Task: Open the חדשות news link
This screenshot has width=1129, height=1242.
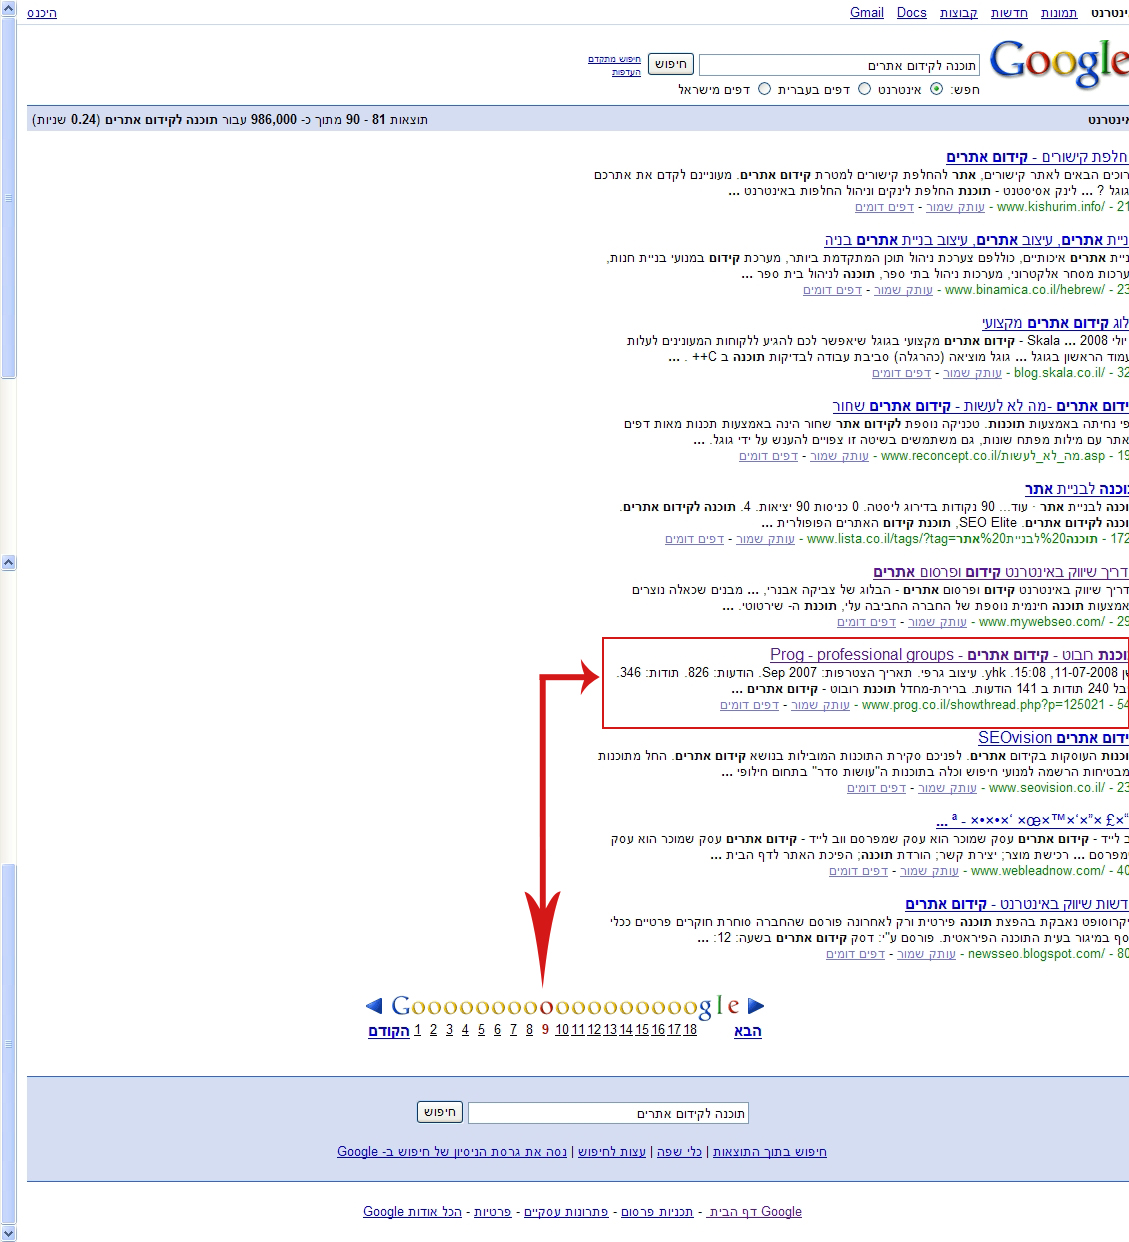Action: [1009, 13]
